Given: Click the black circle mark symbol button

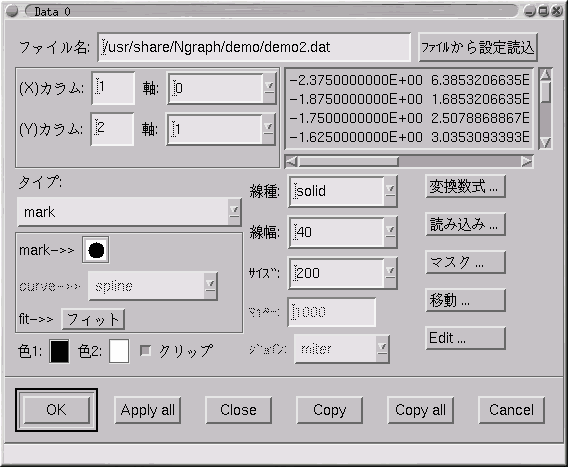Looking at the screenshot, I should click(96, 250).
